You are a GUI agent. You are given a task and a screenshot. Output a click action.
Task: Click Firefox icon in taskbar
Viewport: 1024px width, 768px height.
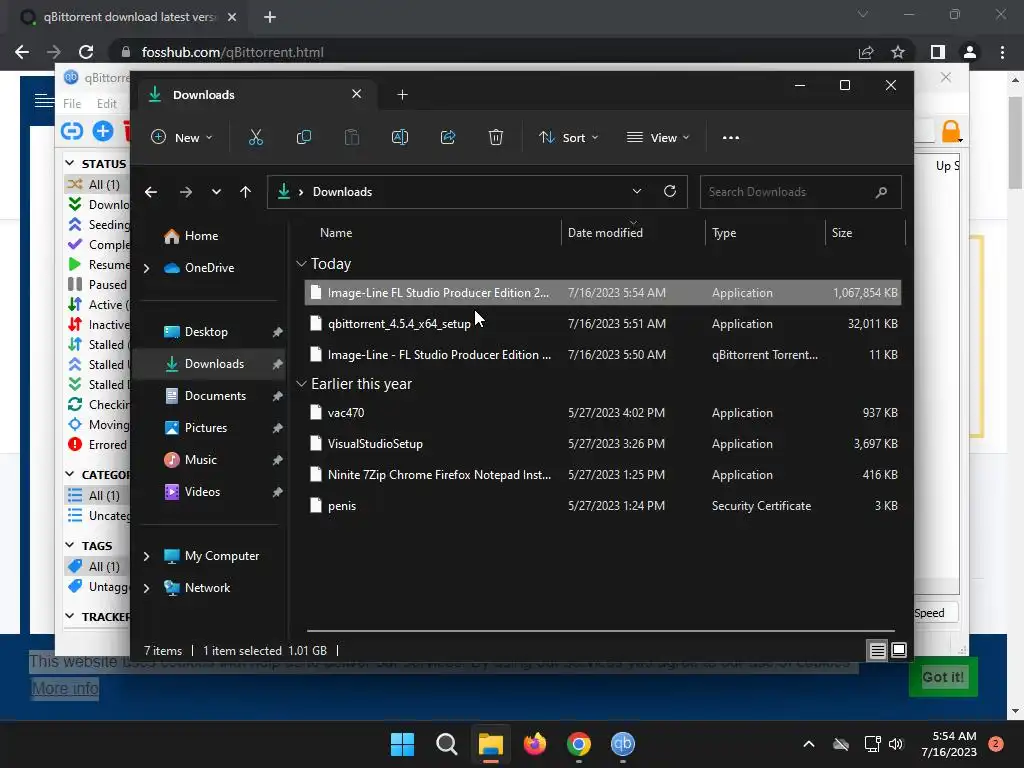point(535,744)
